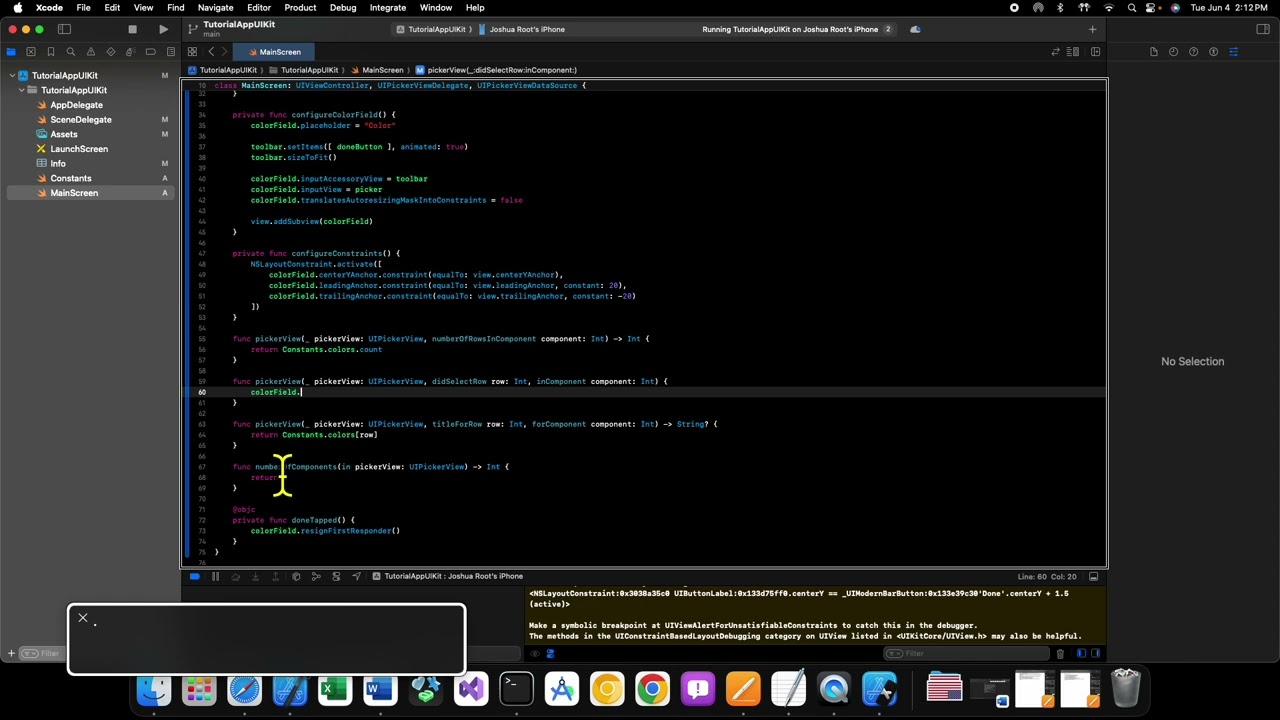Open Finder from the Dock
1280x720 pixels.
[153, 689]
